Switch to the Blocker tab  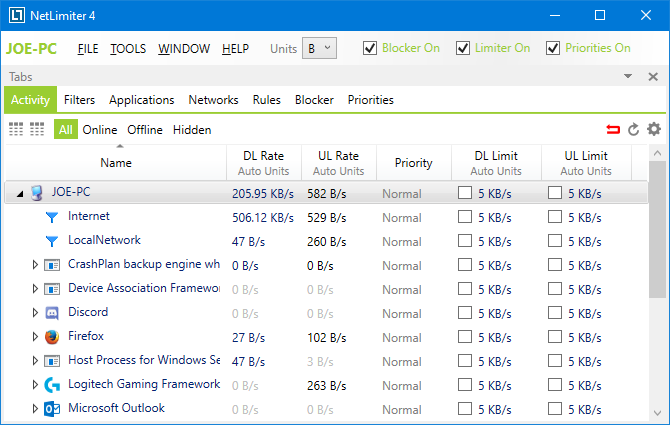coord(314,100)
